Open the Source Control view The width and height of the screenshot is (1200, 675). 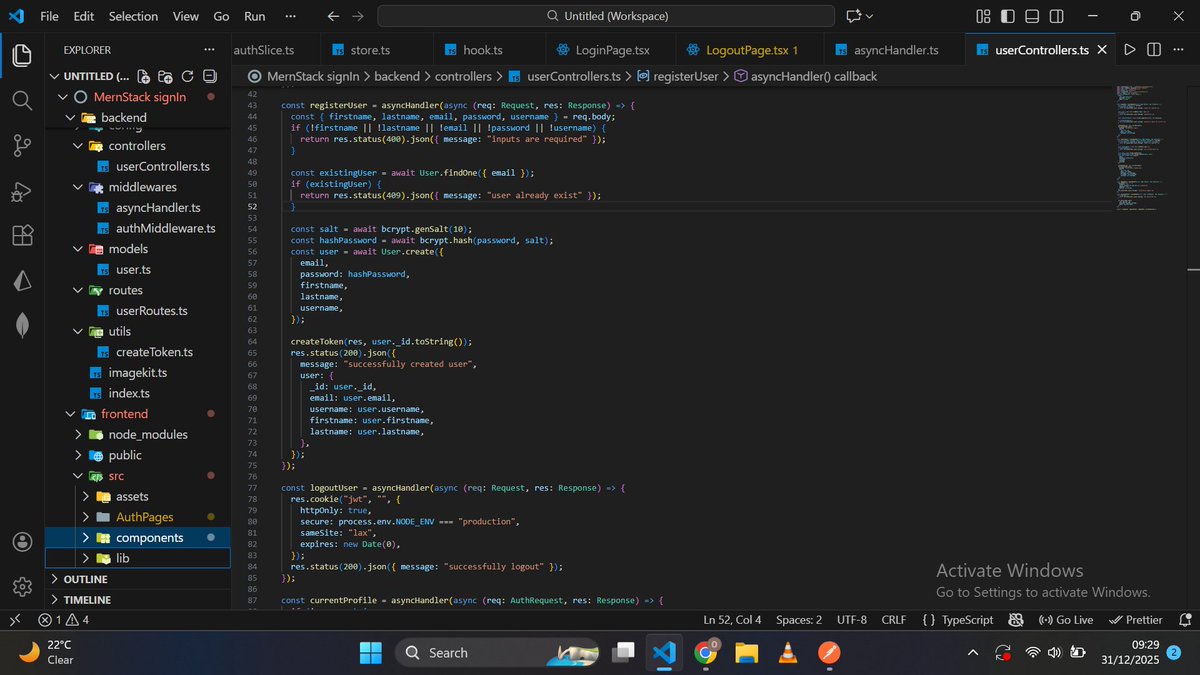point(22,146)
